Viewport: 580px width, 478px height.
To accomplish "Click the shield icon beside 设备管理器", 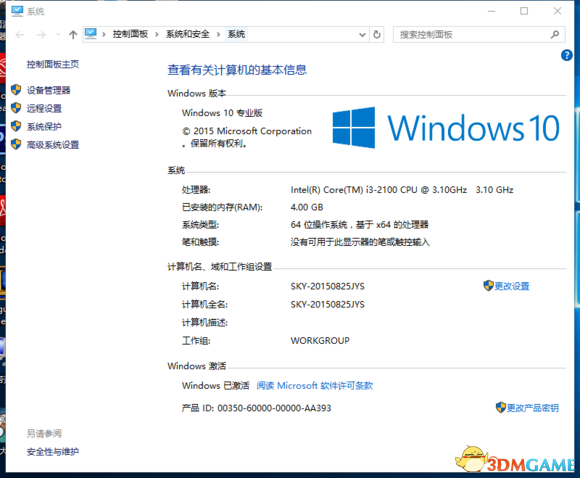I will (16, 90).
